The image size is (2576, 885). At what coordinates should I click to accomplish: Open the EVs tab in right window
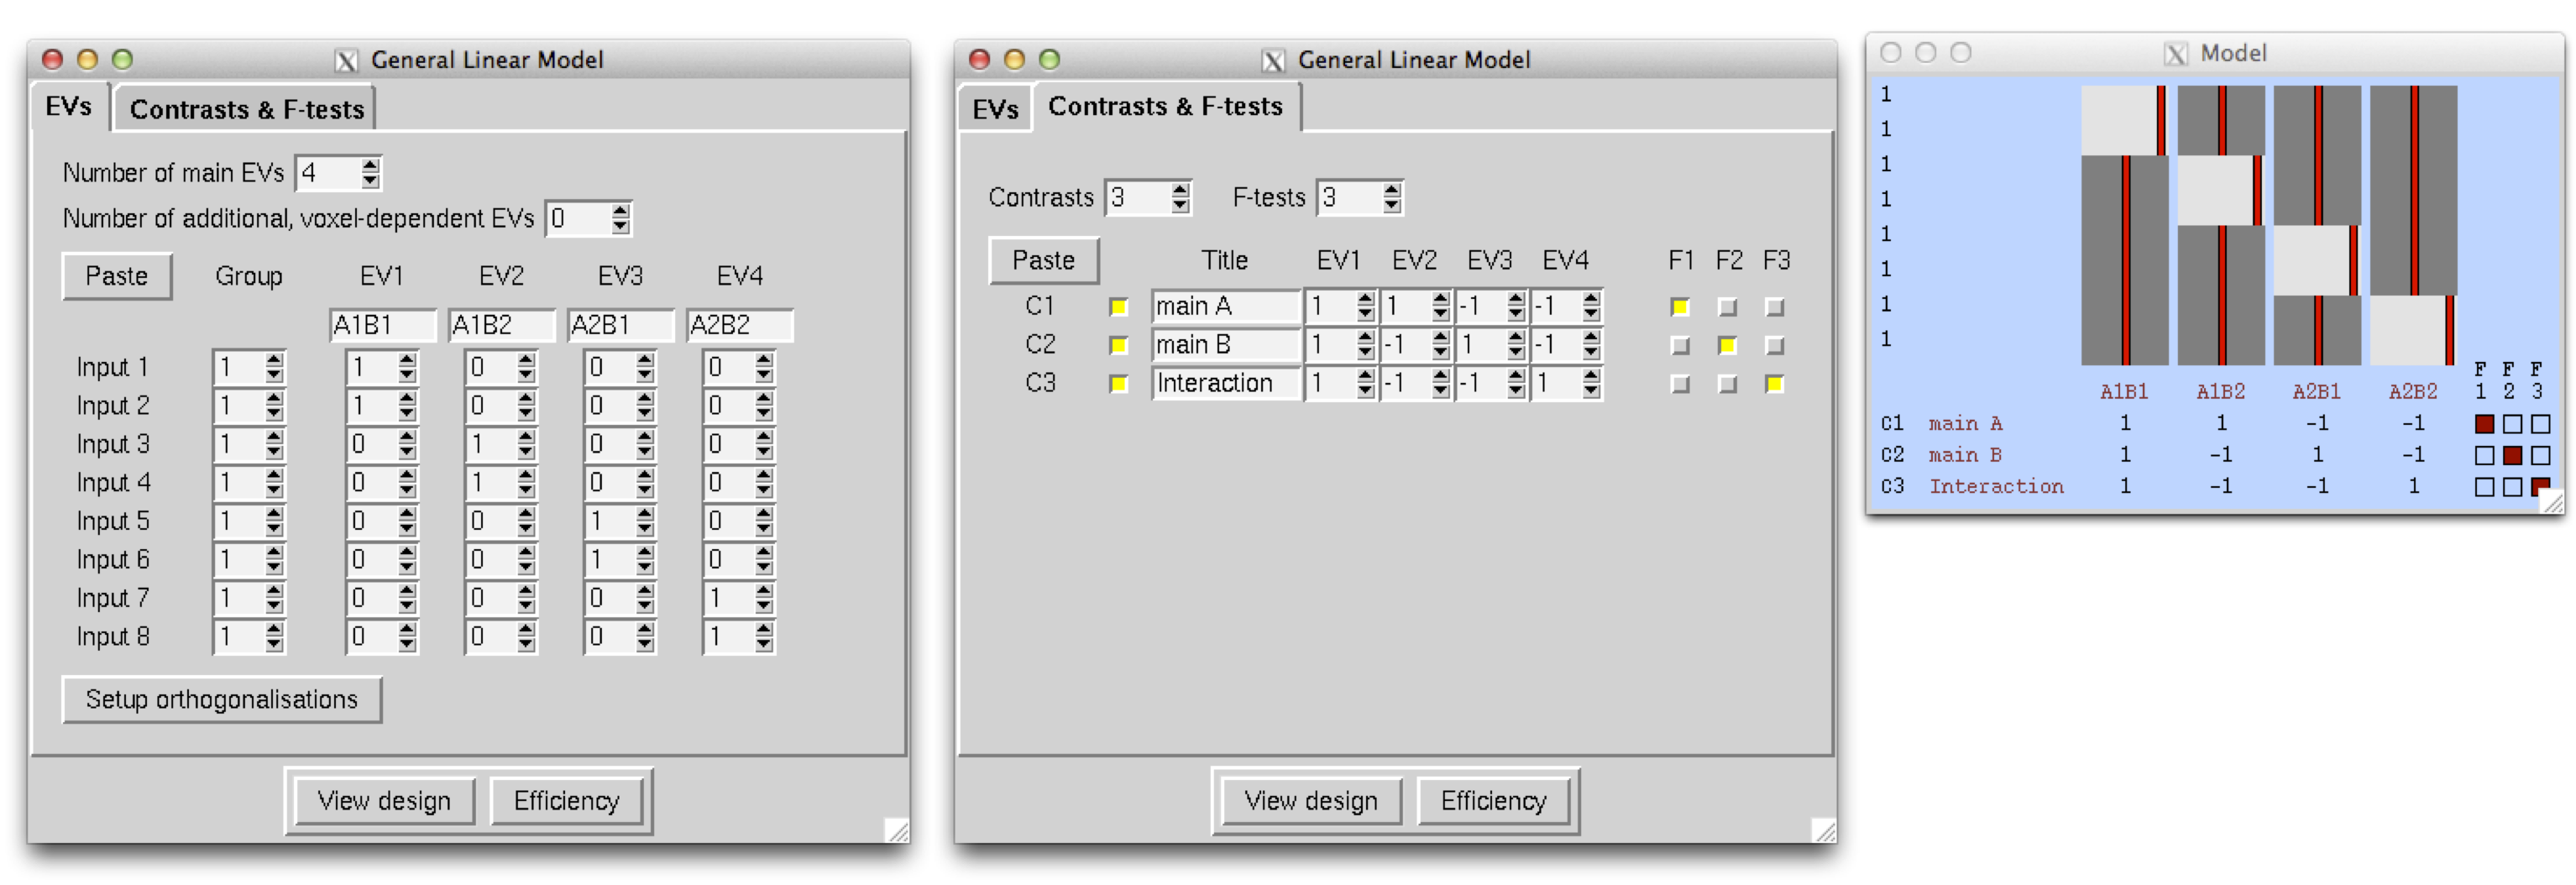point(994,109)
